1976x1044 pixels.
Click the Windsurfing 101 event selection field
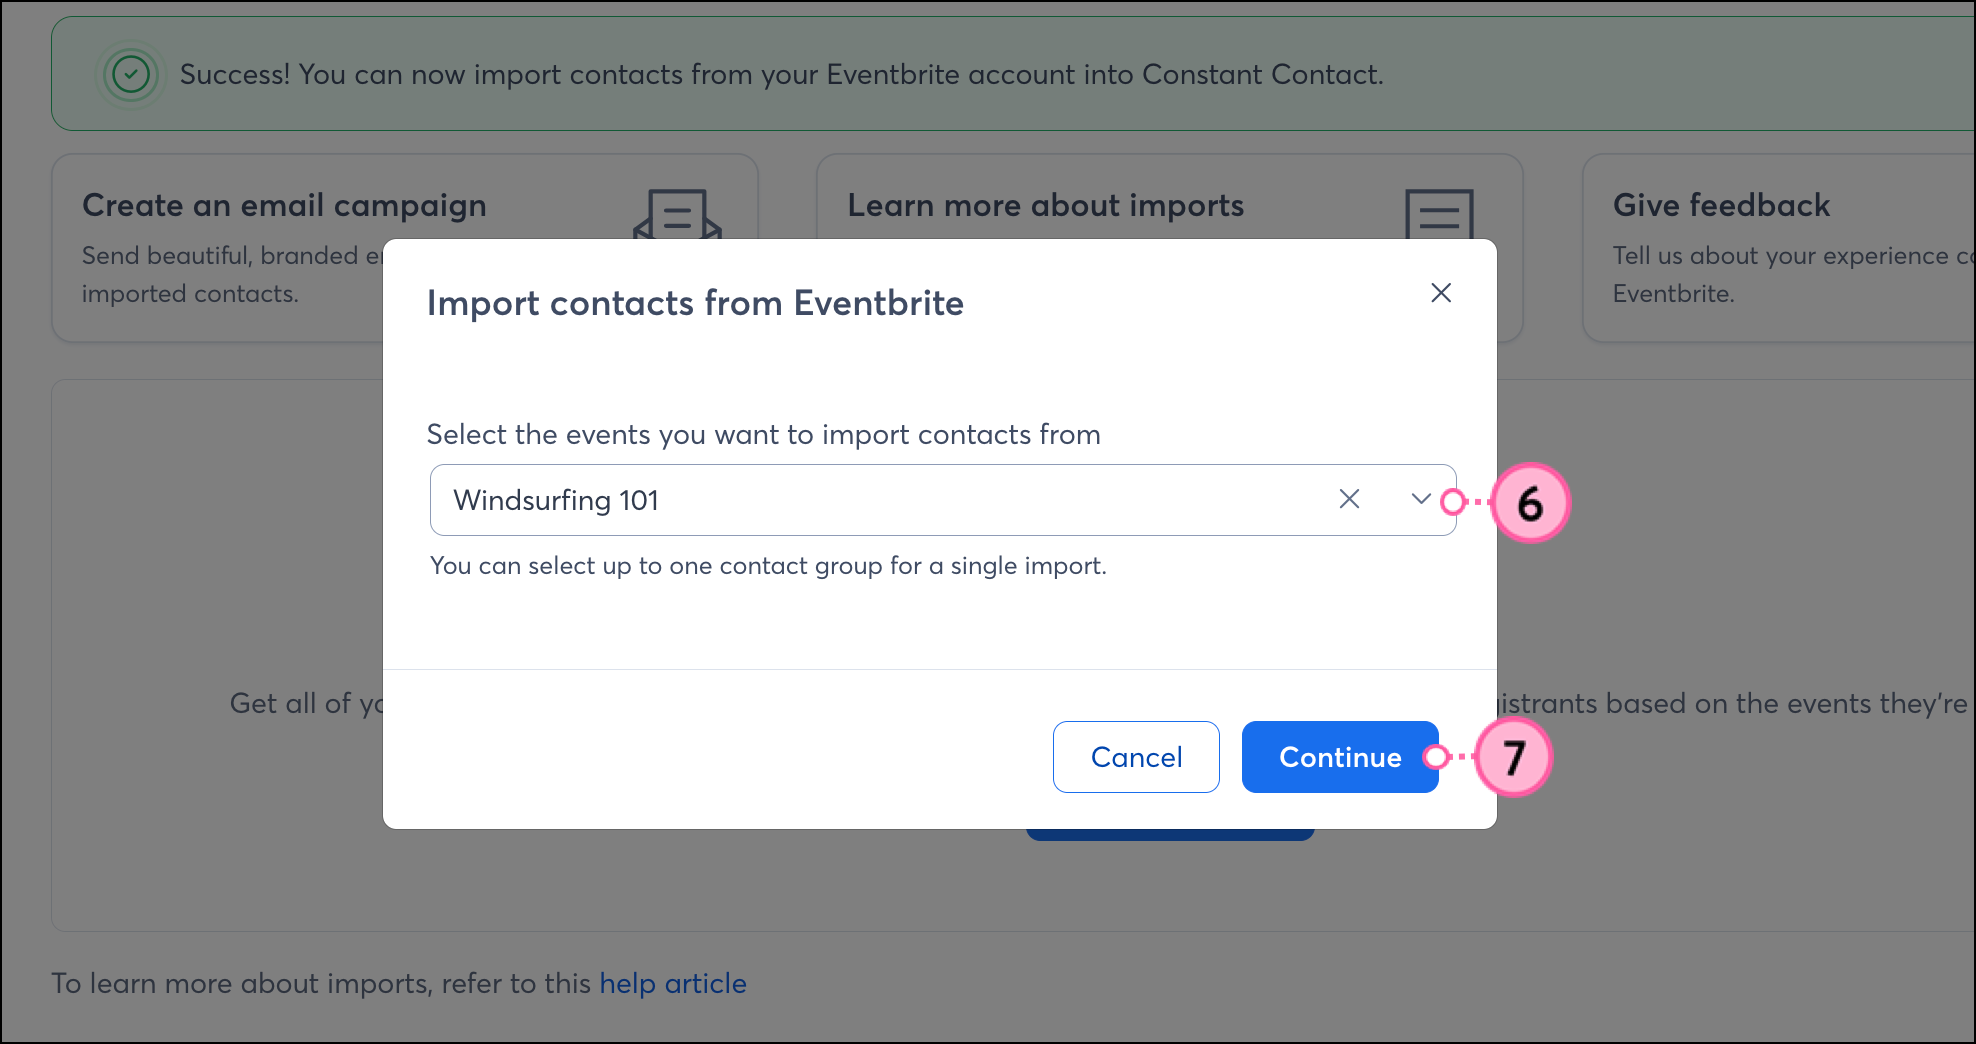click(880, 500)
